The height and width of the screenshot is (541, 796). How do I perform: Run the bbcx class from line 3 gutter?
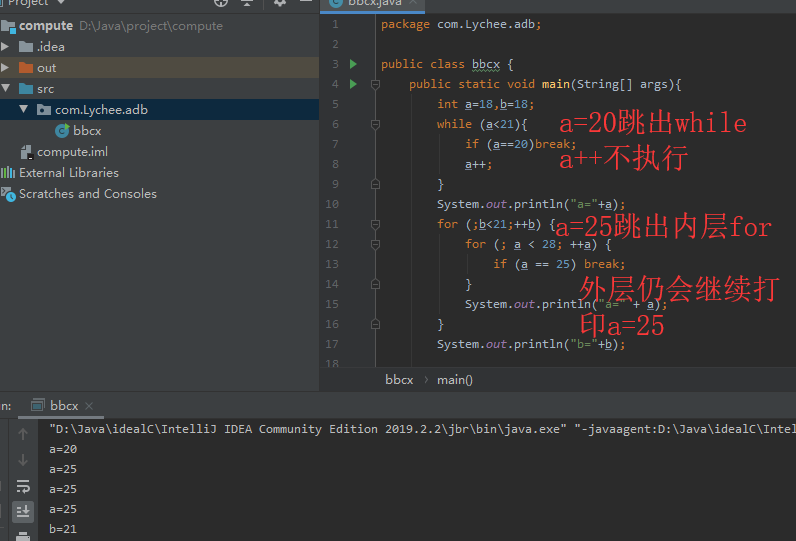tap(353, 64)
